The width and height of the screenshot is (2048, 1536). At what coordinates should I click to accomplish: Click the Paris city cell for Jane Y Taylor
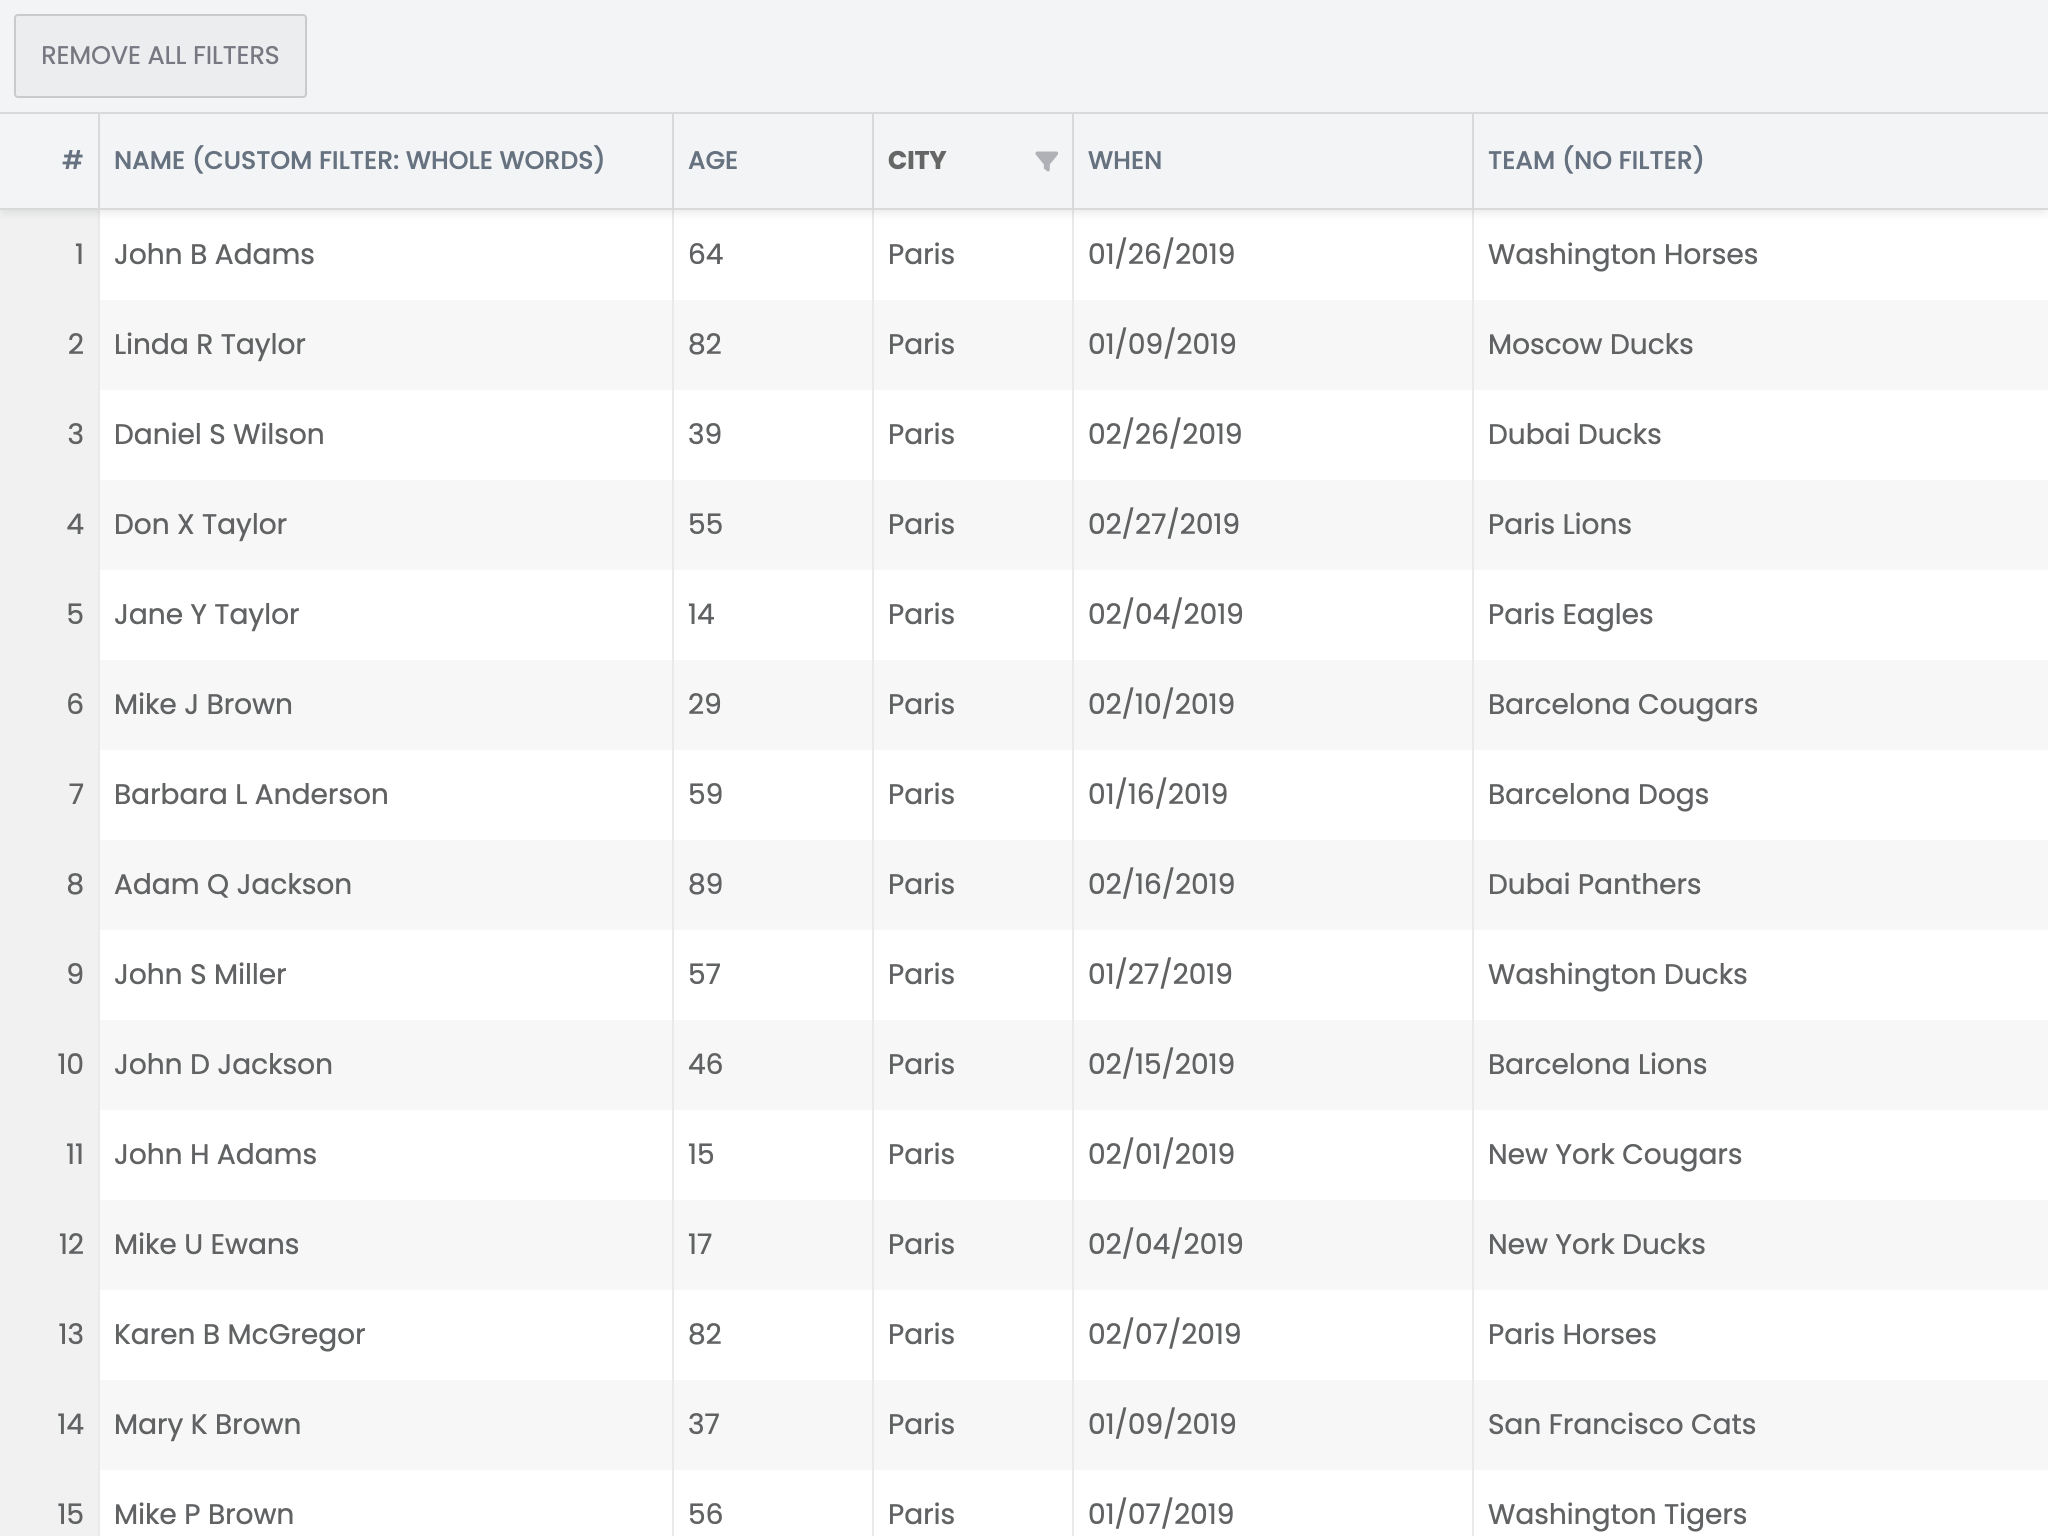click(920, 614)
